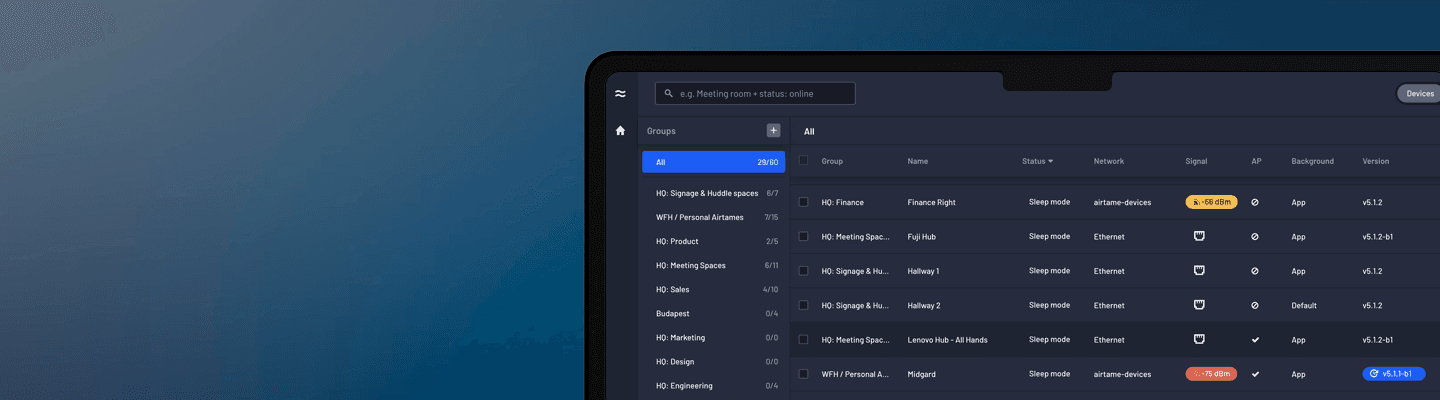Click the -75 dBm signal badge
1440x400 pixels.
click(x=1211, y=374)
